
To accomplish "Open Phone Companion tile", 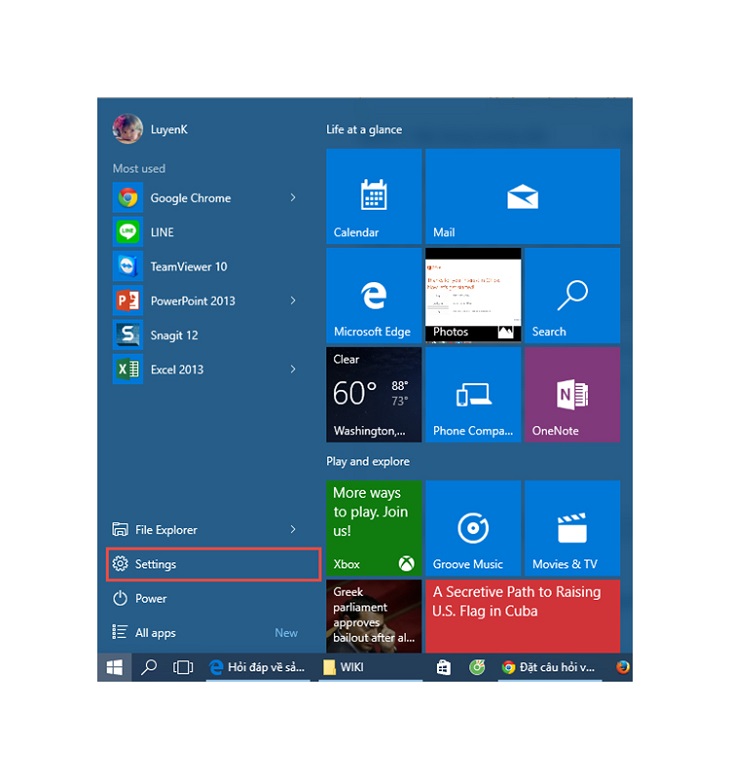I will tap(472, 394).
